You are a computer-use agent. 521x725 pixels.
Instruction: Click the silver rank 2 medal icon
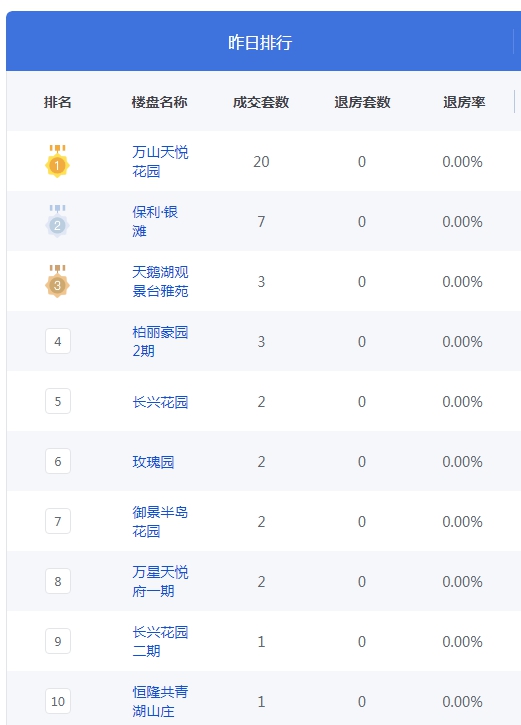tap(57, 221)
